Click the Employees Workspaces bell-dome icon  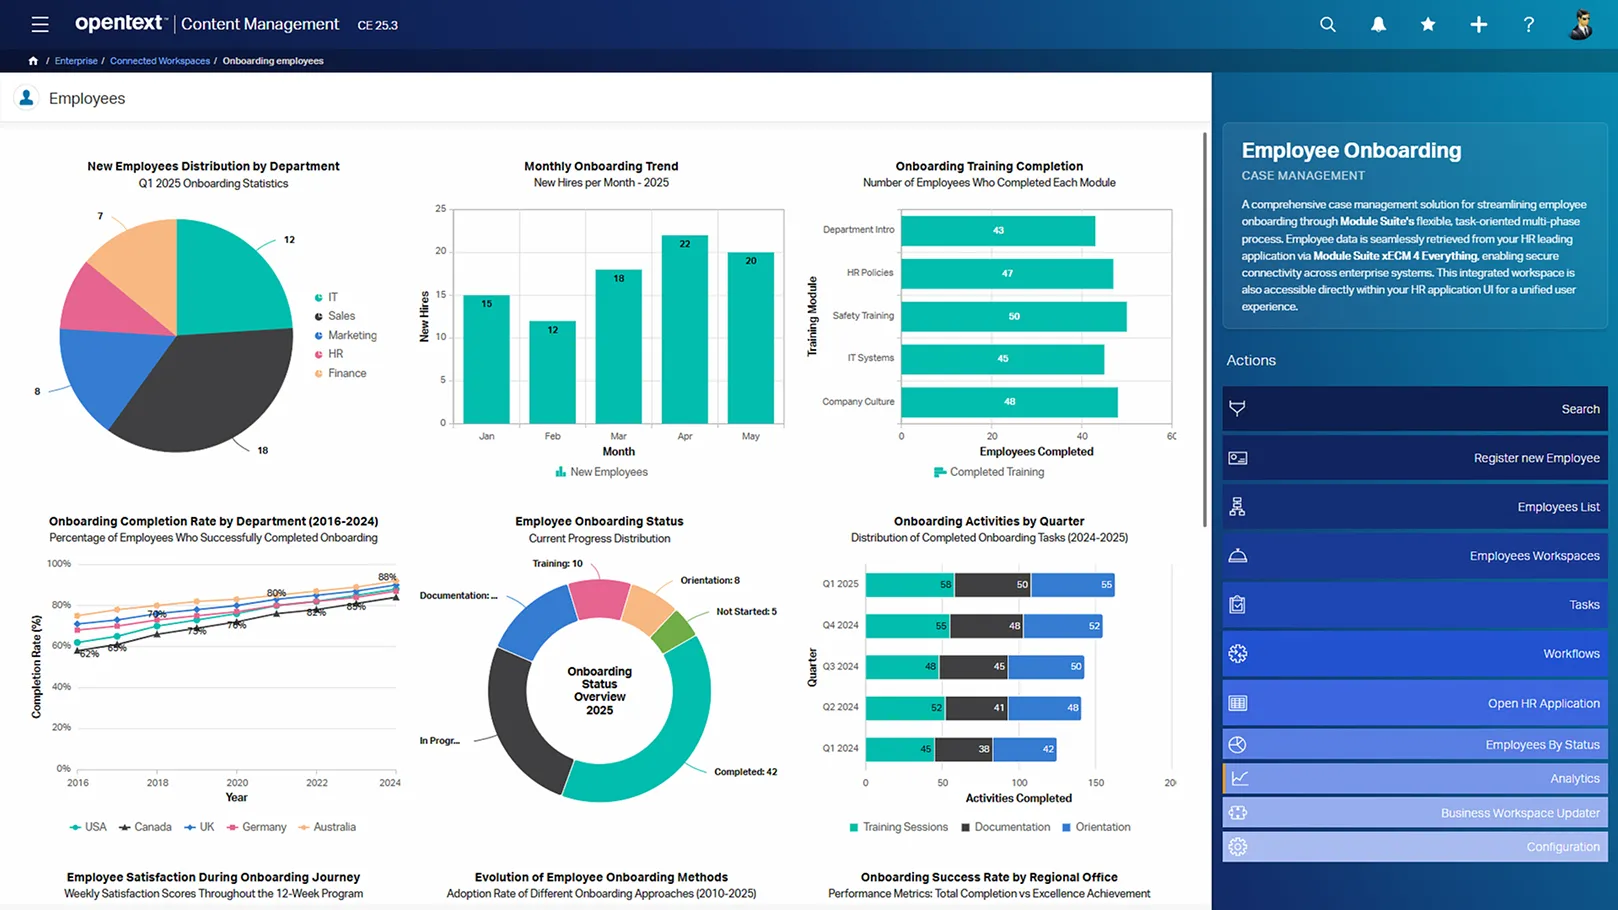point(1238,555)
